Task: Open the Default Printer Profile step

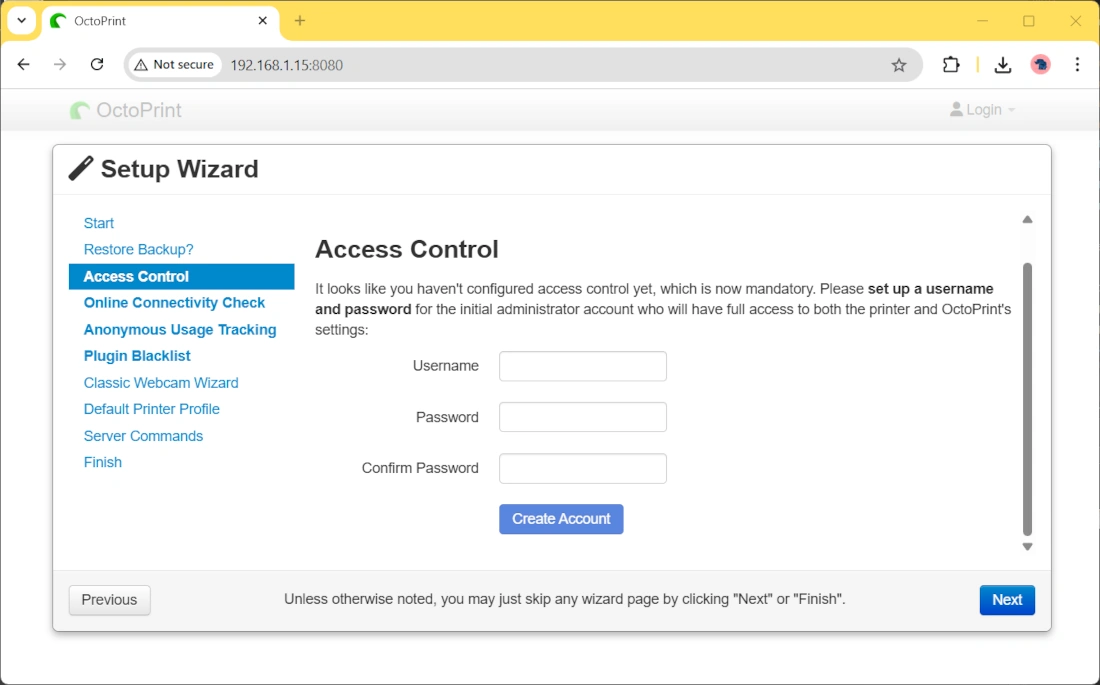Action: [x=152, y=409]
